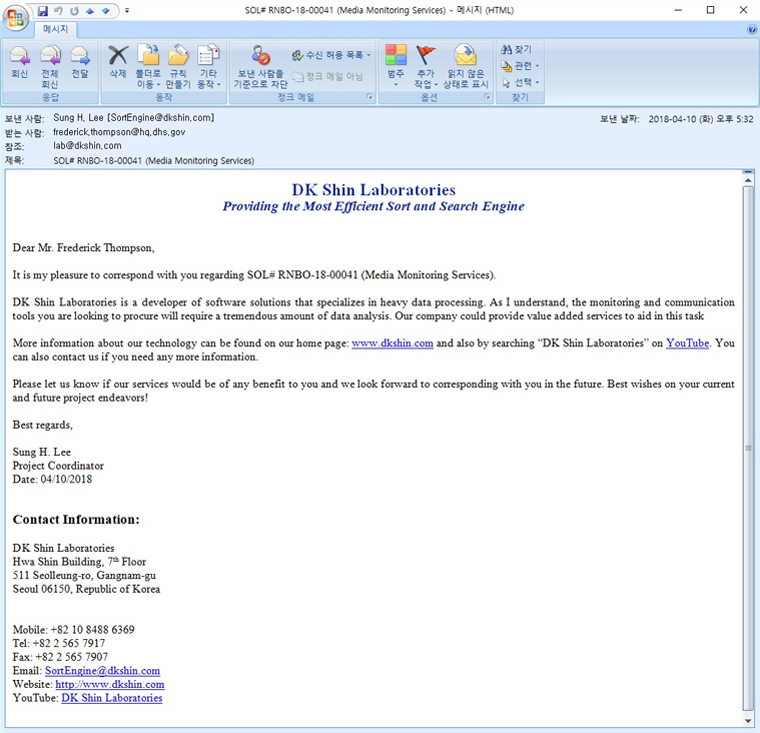
Task: Mark message as unread (읽지 않은 상태로 표시)
Action: pos(465,64)
